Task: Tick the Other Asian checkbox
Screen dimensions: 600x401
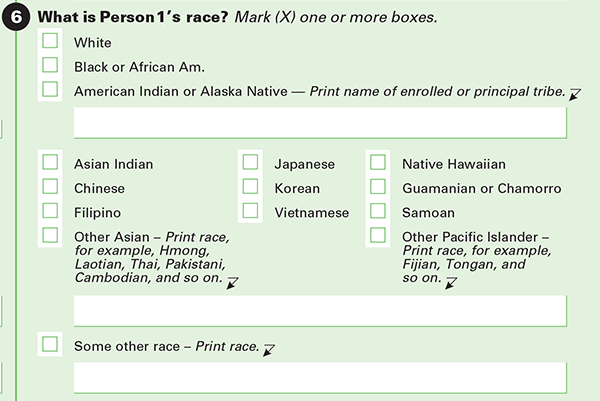Action: [x=50, y=236]
